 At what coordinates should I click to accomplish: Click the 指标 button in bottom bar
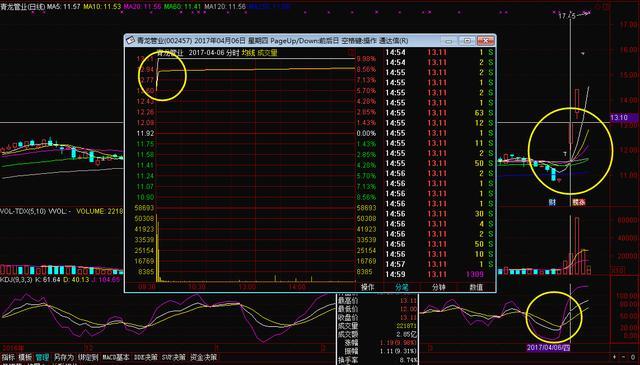click(8, 357)
